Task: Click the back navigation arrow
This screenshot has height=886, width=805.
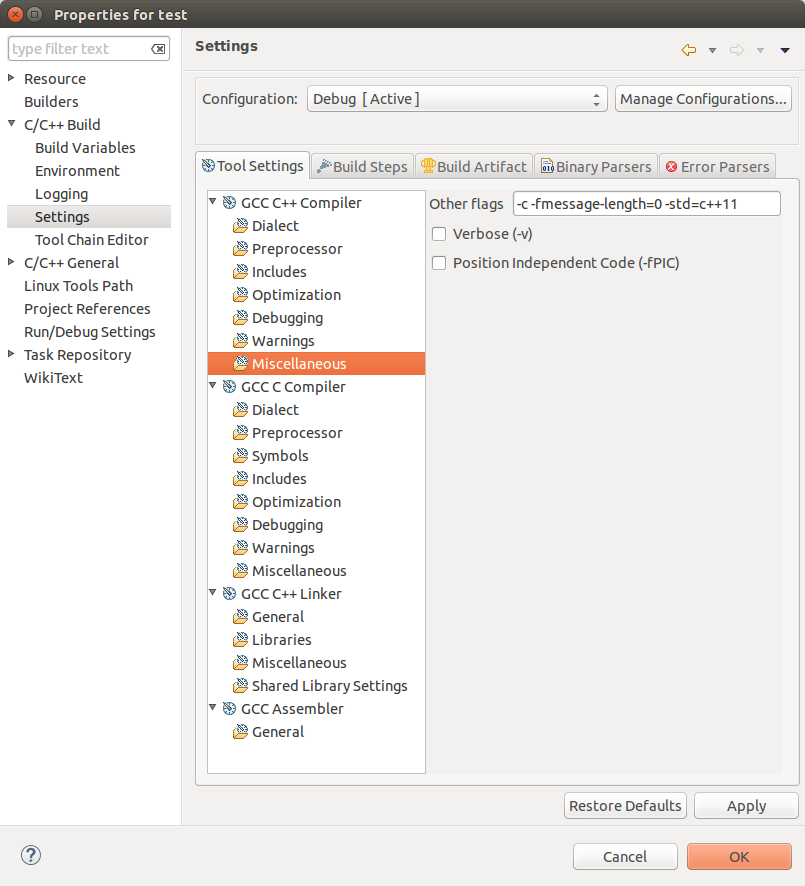Action: 688,48
